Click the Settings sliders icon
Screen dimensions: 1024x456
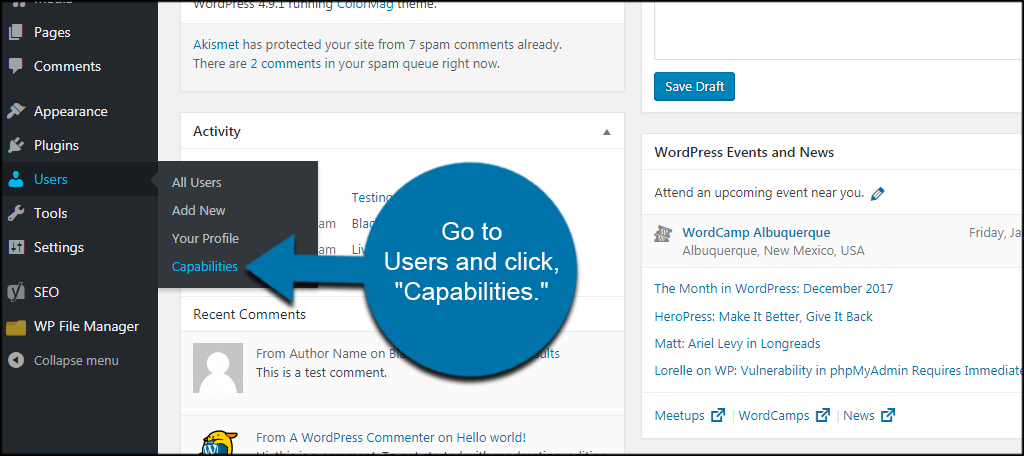point(16,248)
